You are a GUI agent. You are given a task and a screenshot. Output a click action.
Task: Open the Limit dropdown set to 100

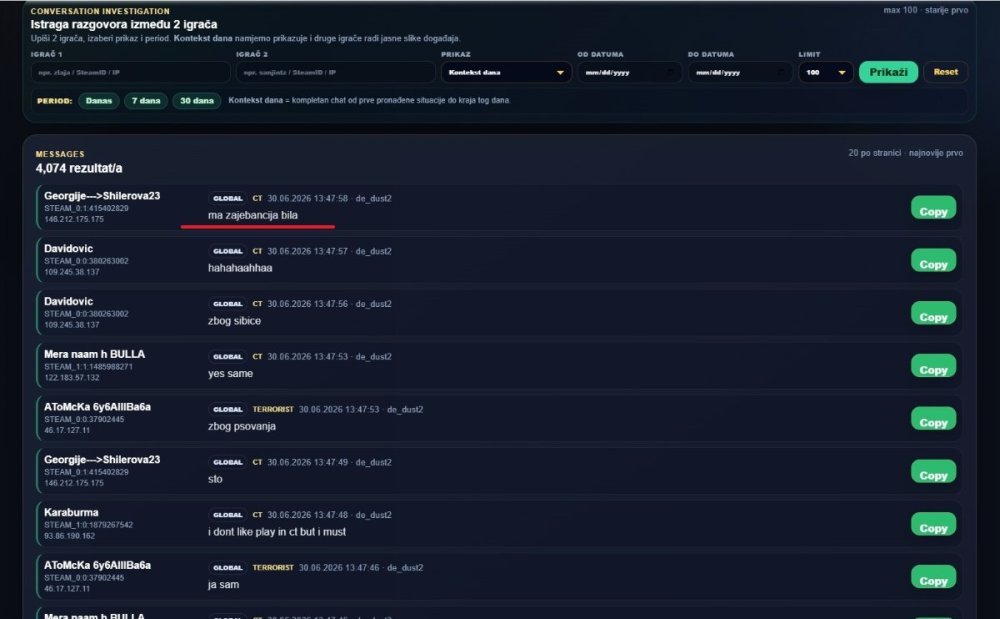coord(825,72)
